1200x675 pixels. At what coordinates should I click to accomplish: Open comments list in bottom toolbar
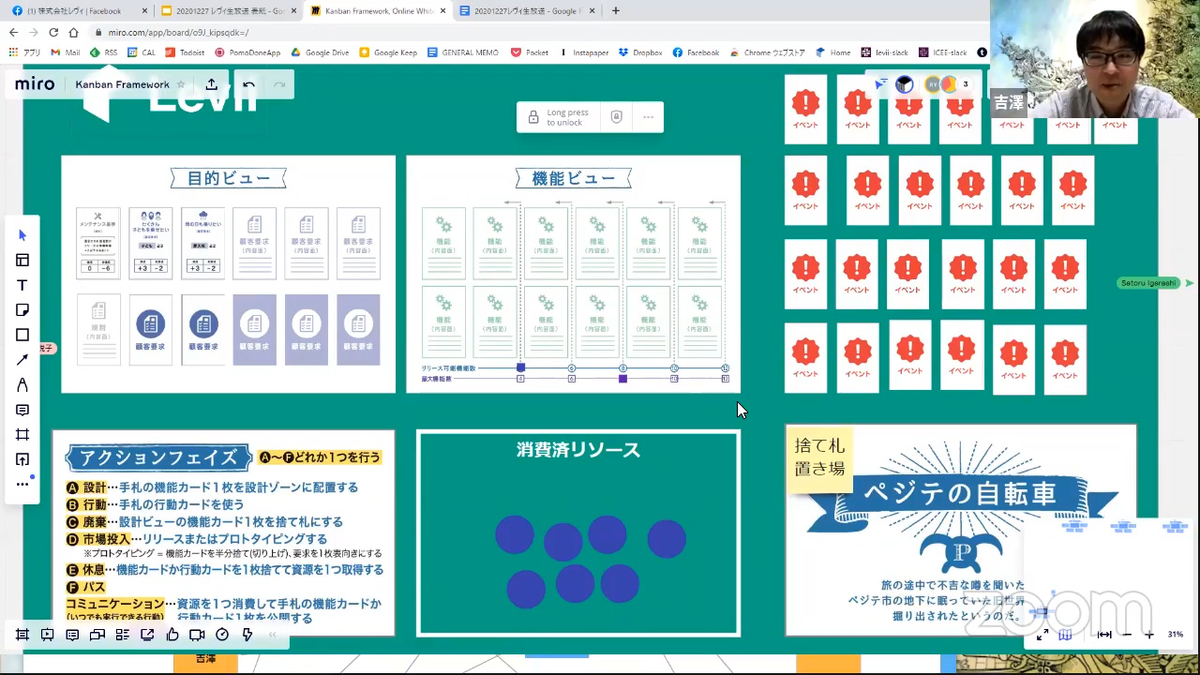72,635
